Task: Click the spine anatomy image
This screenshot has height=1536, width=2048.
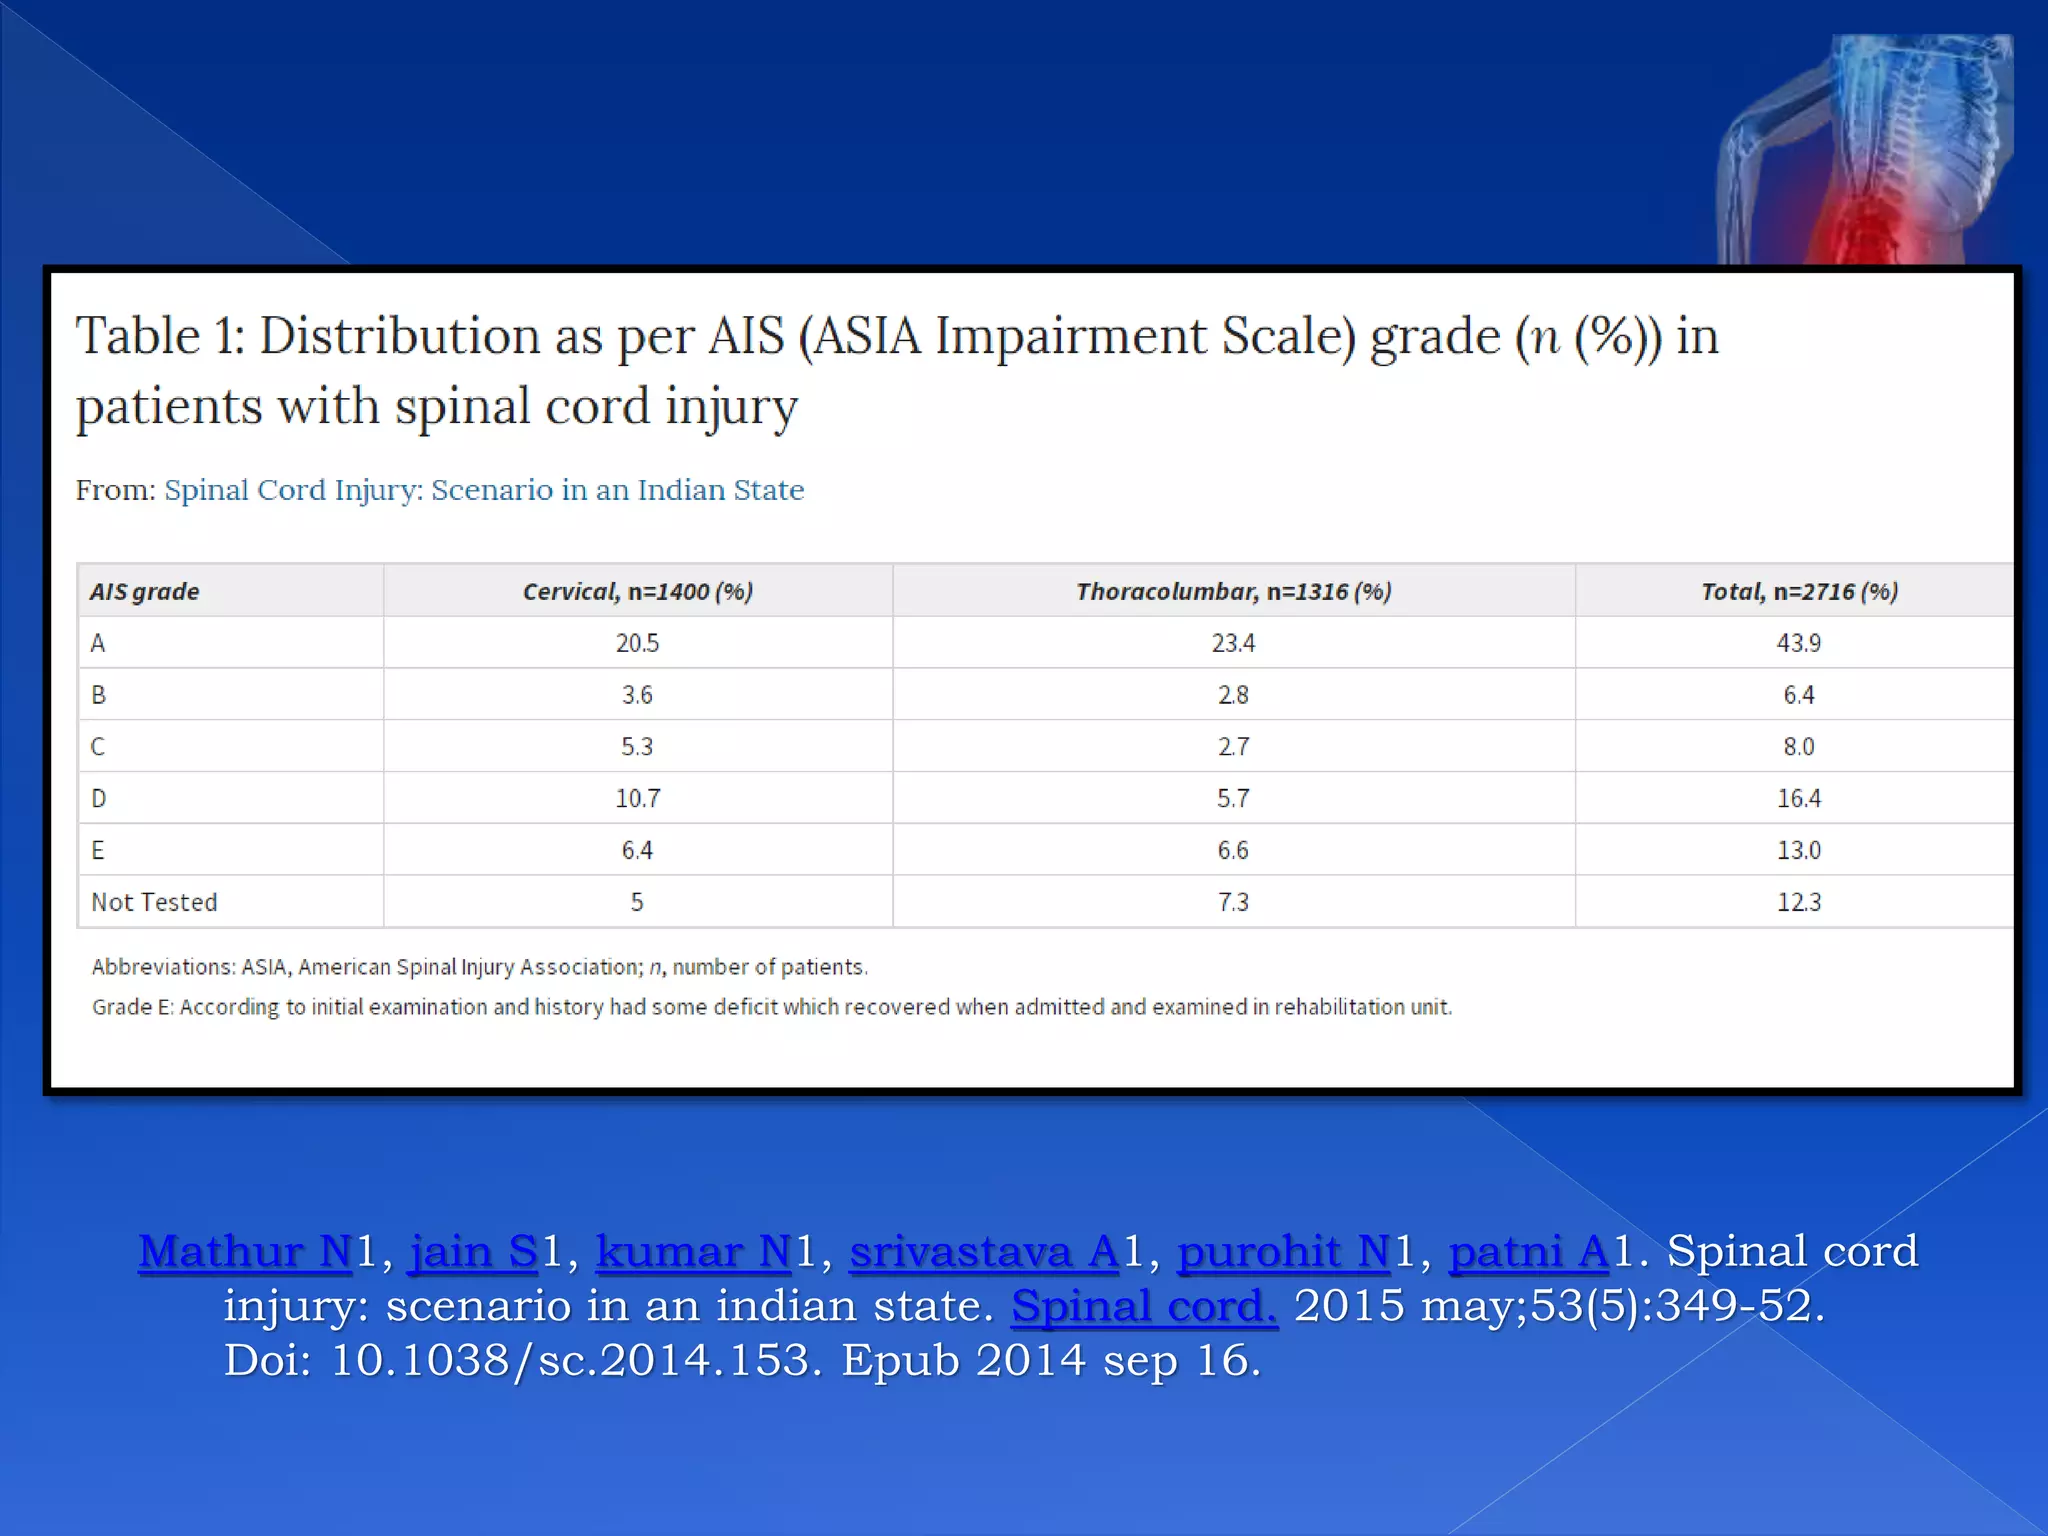Action: click(1866, 150)
